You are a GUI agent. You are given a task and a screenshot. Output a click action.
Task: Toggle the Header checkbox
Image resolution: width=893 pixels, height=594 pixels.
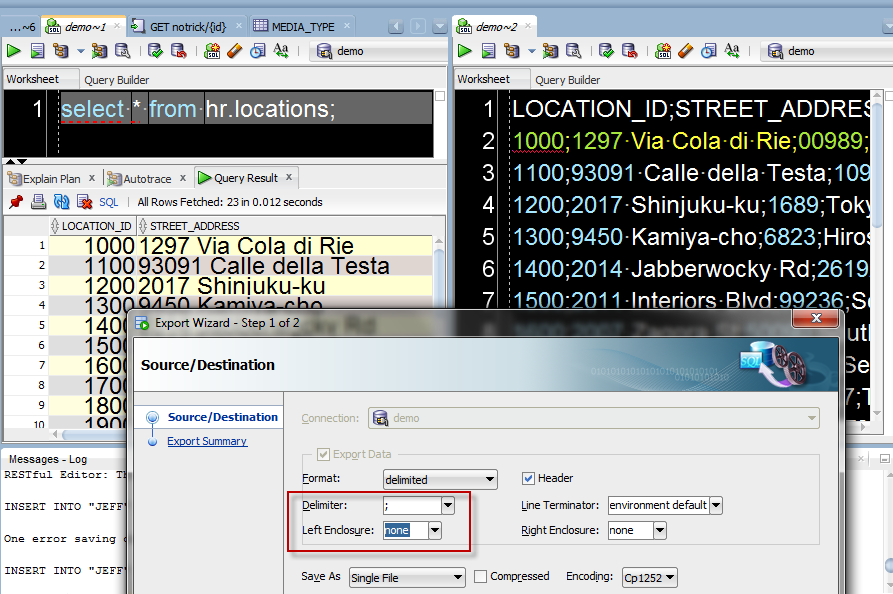[x=528, y=478]
